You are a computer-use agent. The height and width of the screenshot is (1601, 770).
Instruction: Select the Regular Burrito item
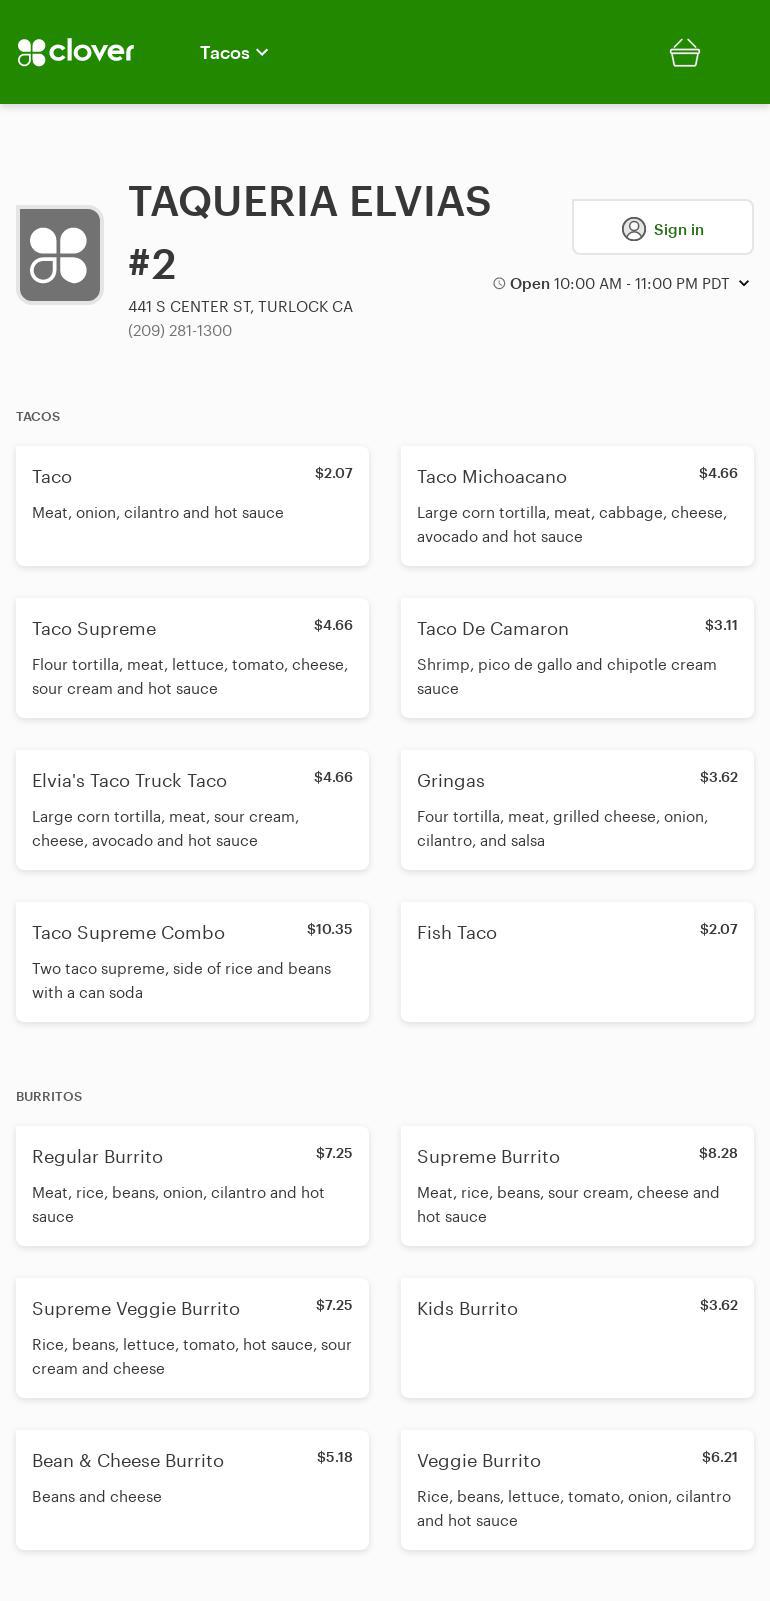pos(192,1186)
